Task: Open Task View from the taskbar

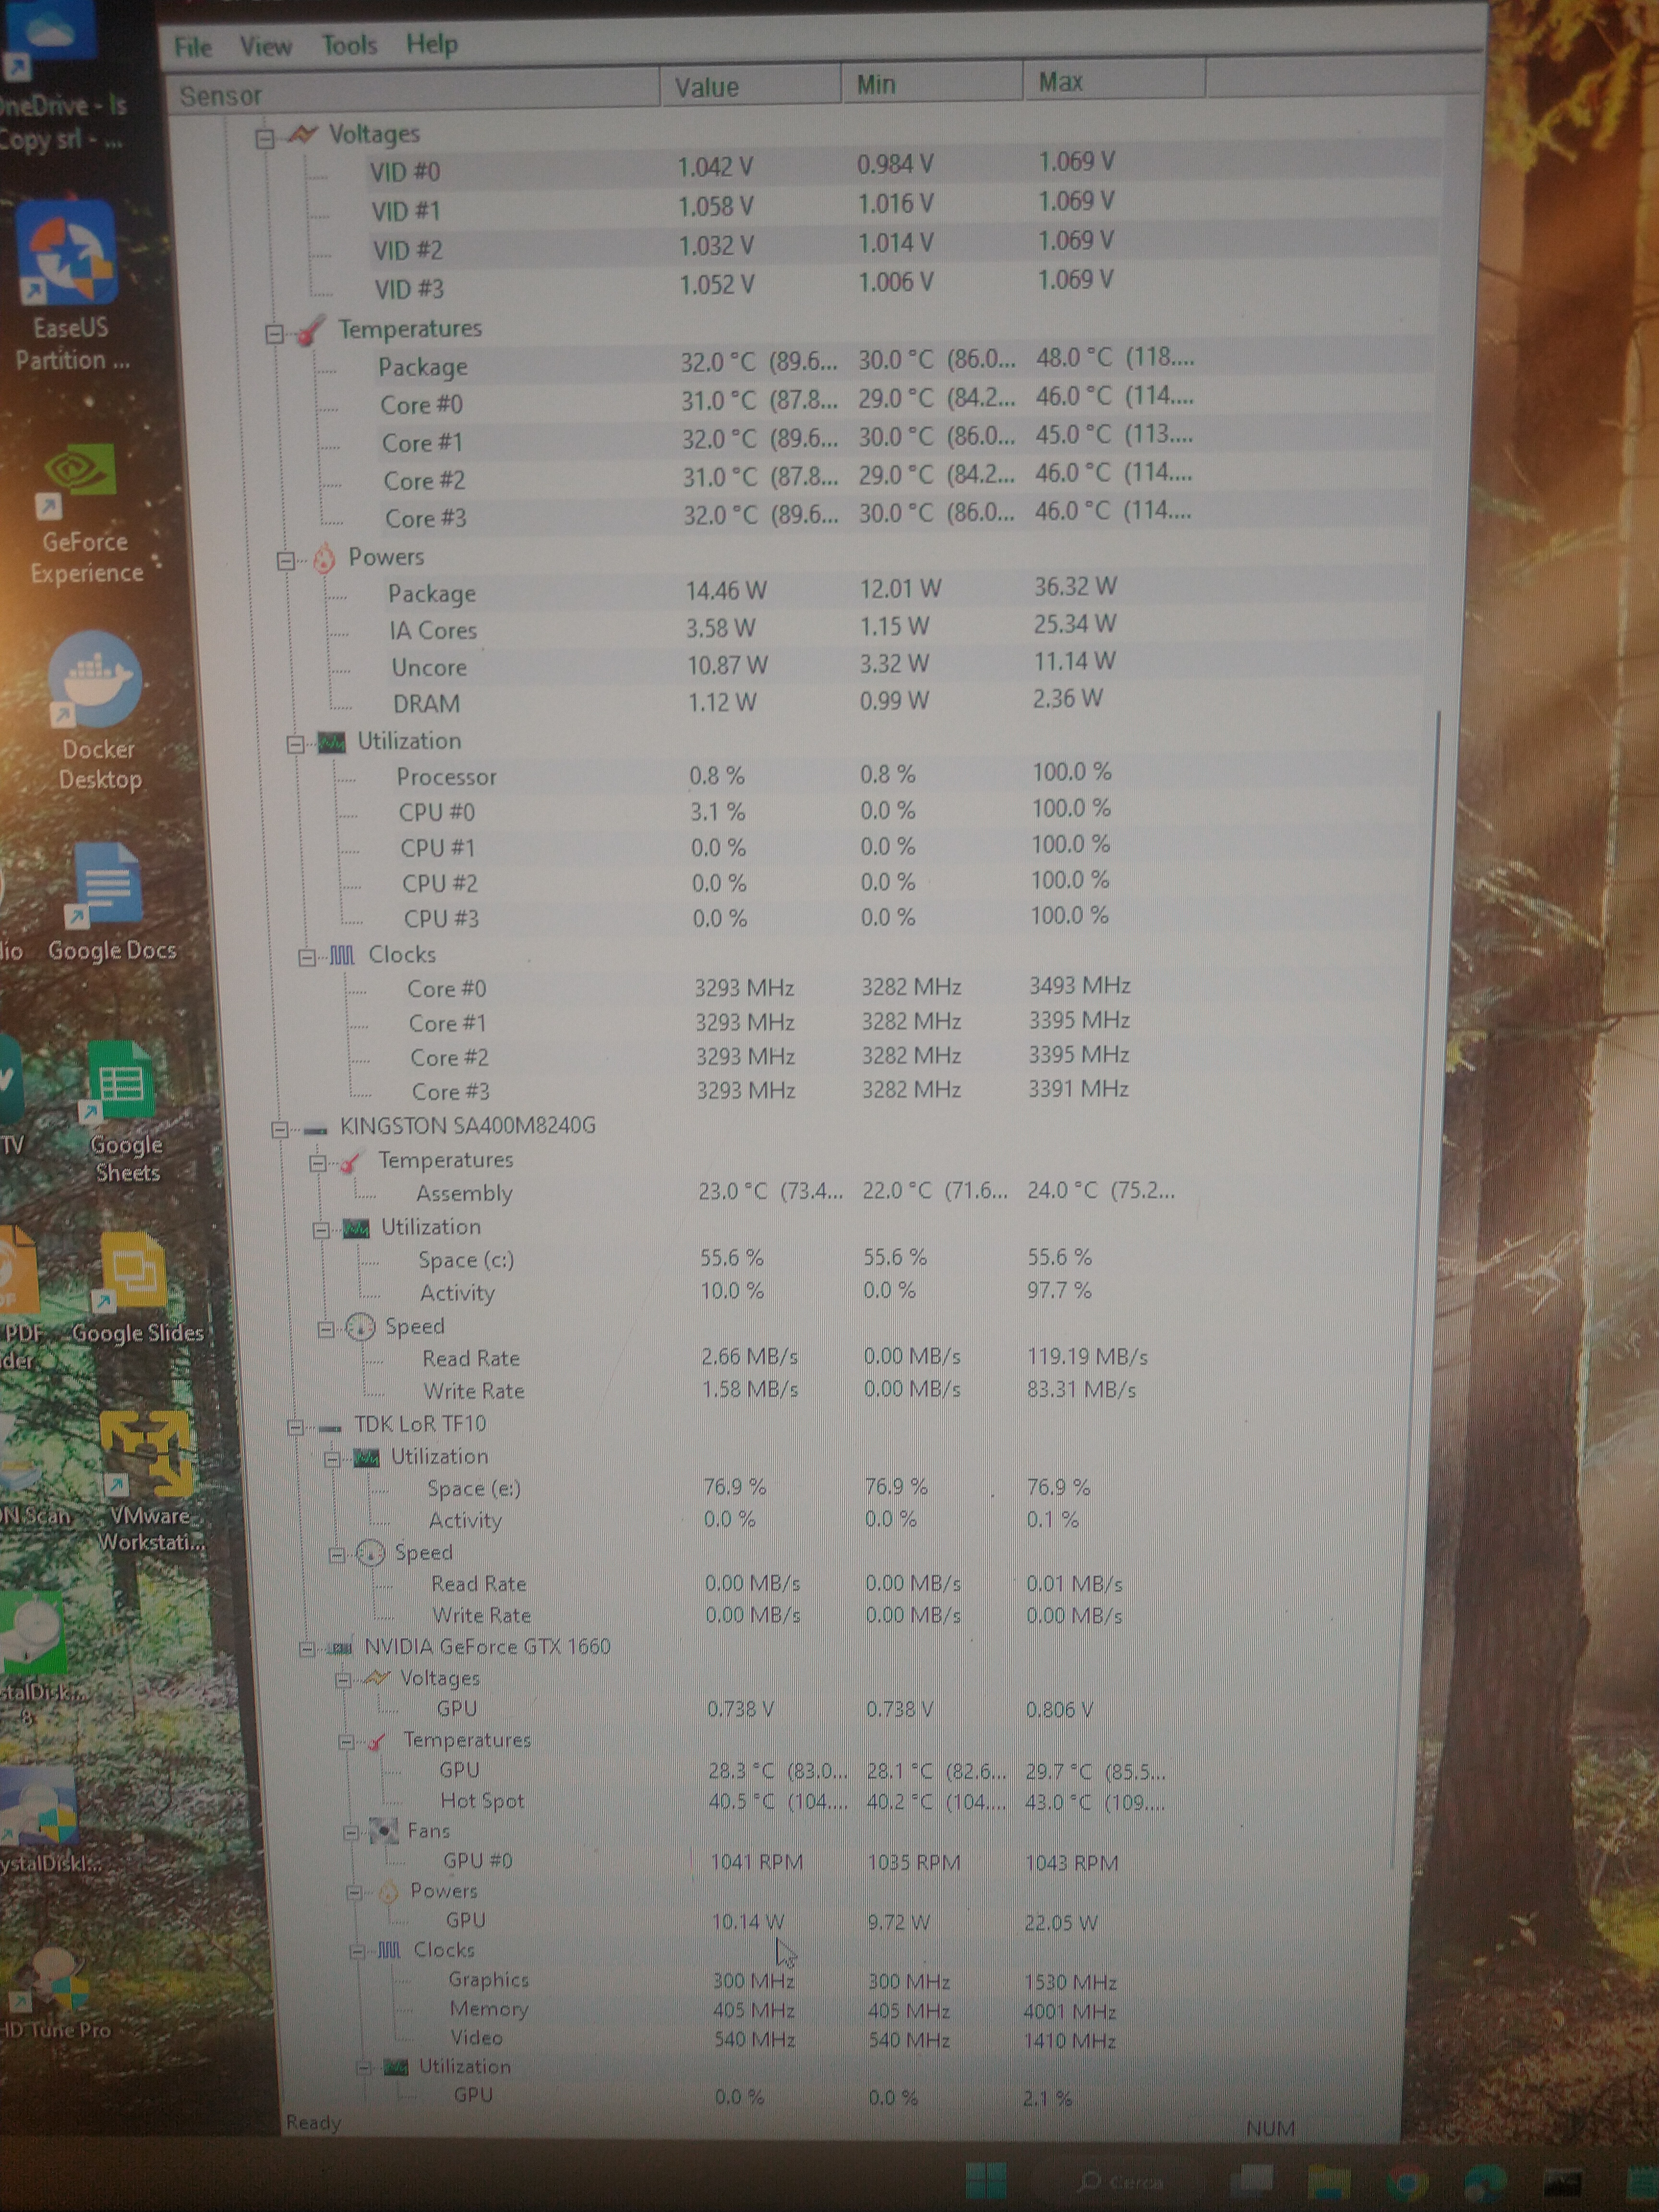Action: [1251, 2182]
